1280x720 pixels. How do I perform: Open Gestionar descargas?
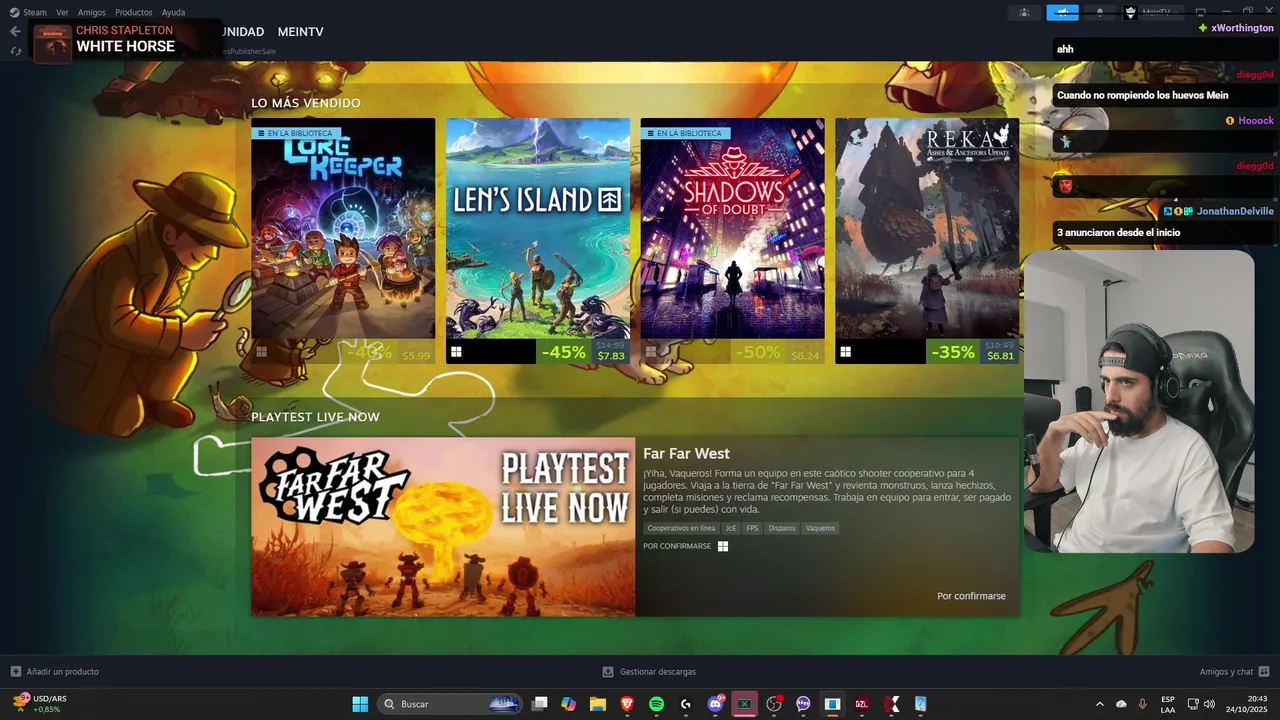649,672
